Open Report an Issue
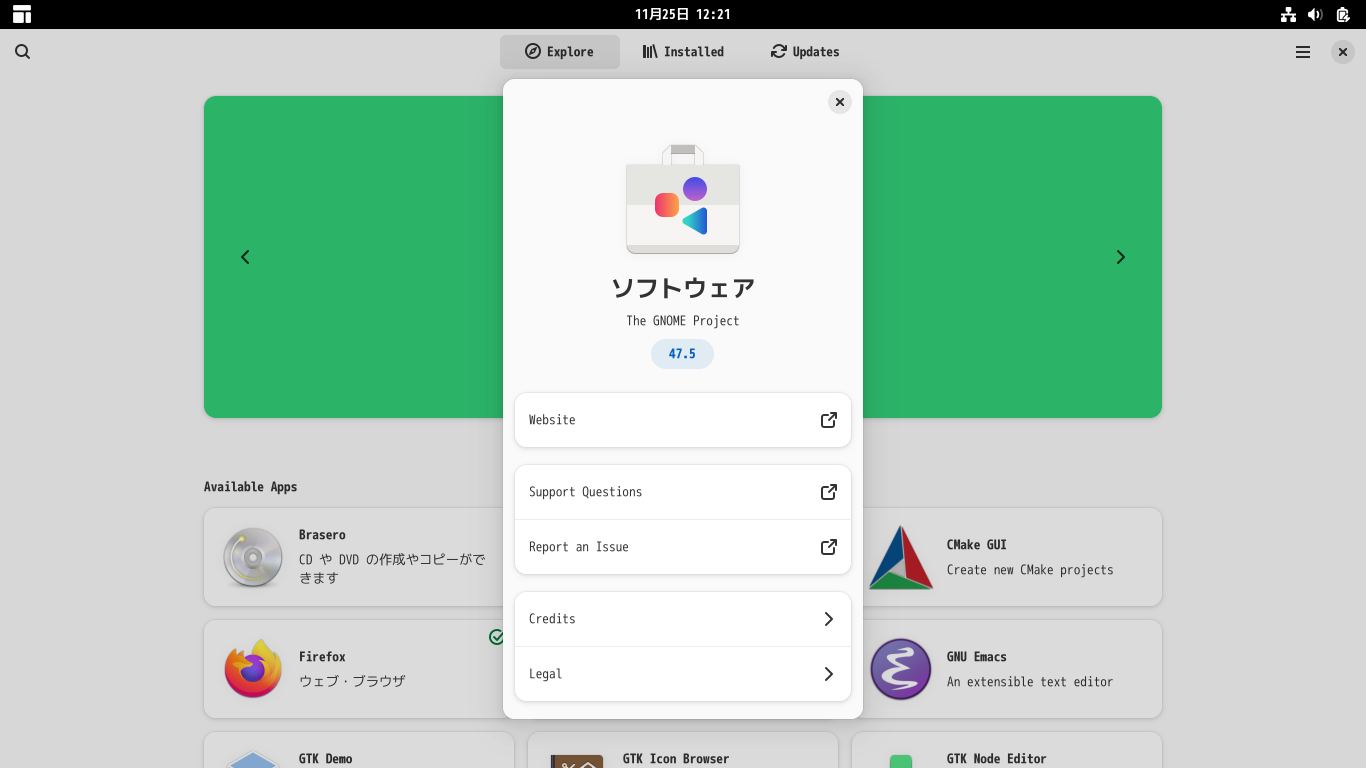Screen dimensions: 1366x768 (x=682, y=547)
